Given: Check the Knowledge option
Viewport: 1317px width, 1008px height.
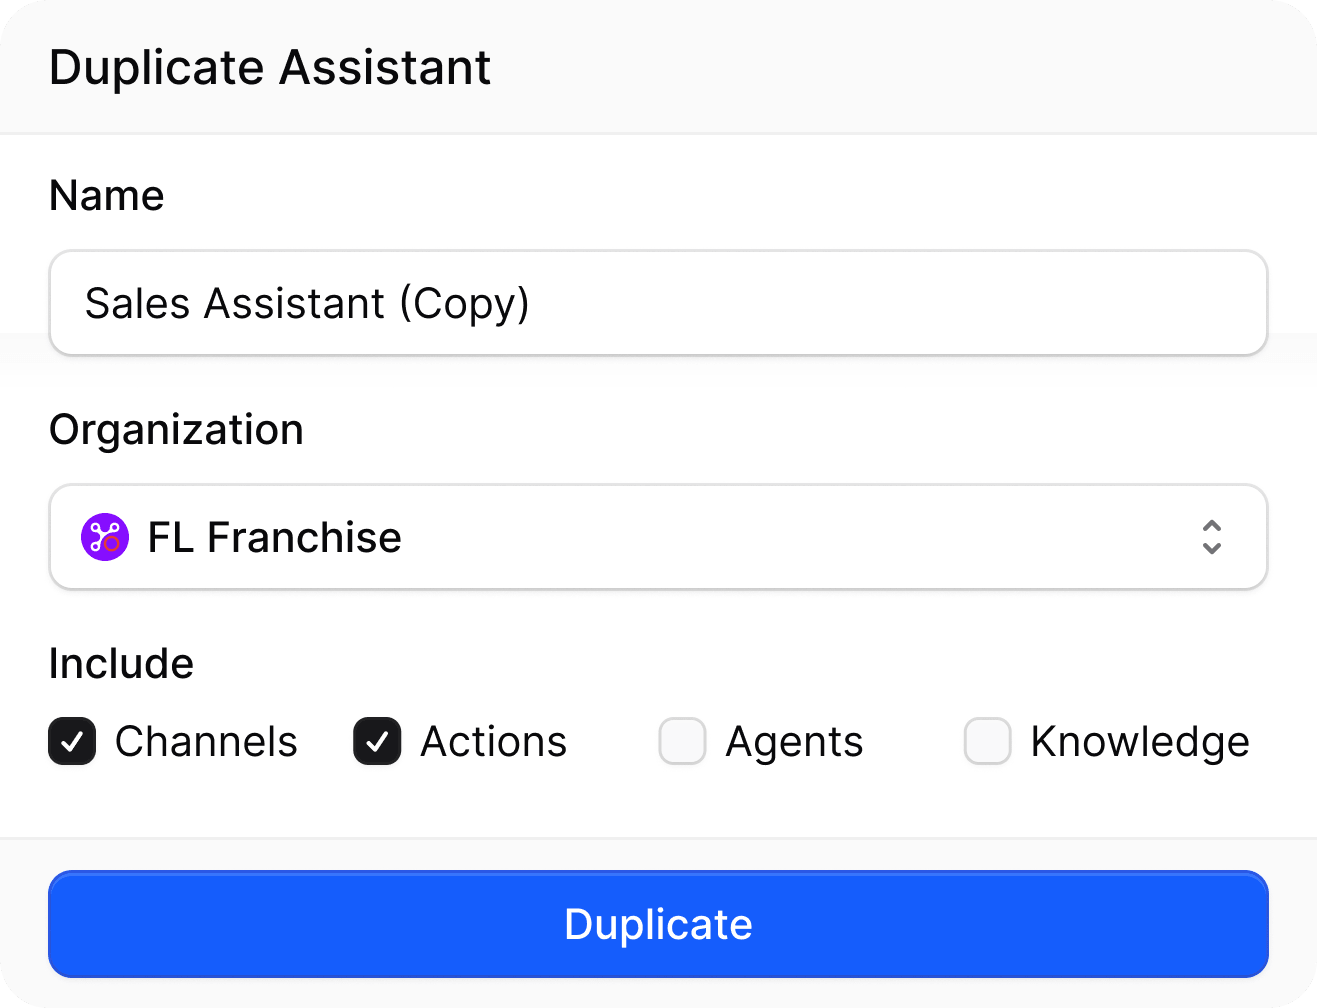Looking at the screenshot, I should [987, 741].
